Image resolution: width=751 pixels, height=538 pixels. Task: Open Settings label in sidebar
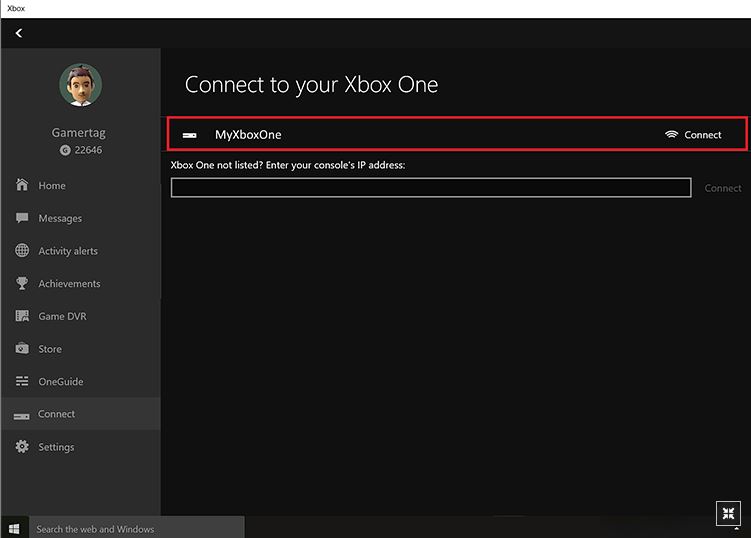click(x=56, y=447)
